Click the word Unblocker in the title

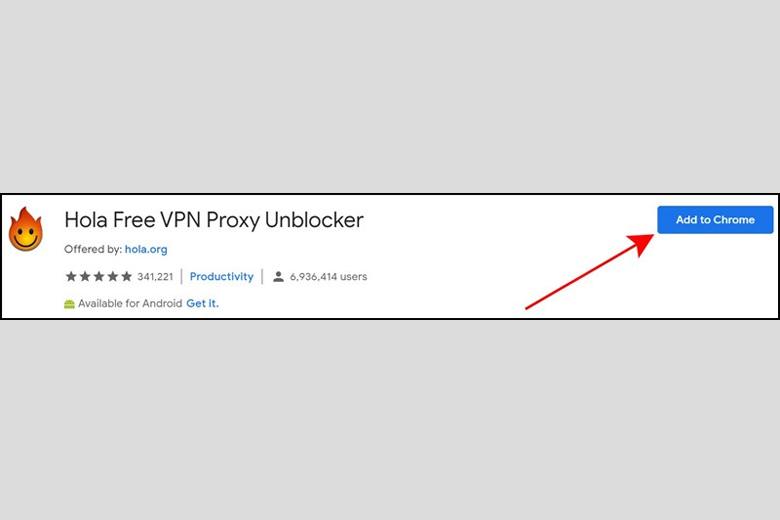click(x=314, y=220)
